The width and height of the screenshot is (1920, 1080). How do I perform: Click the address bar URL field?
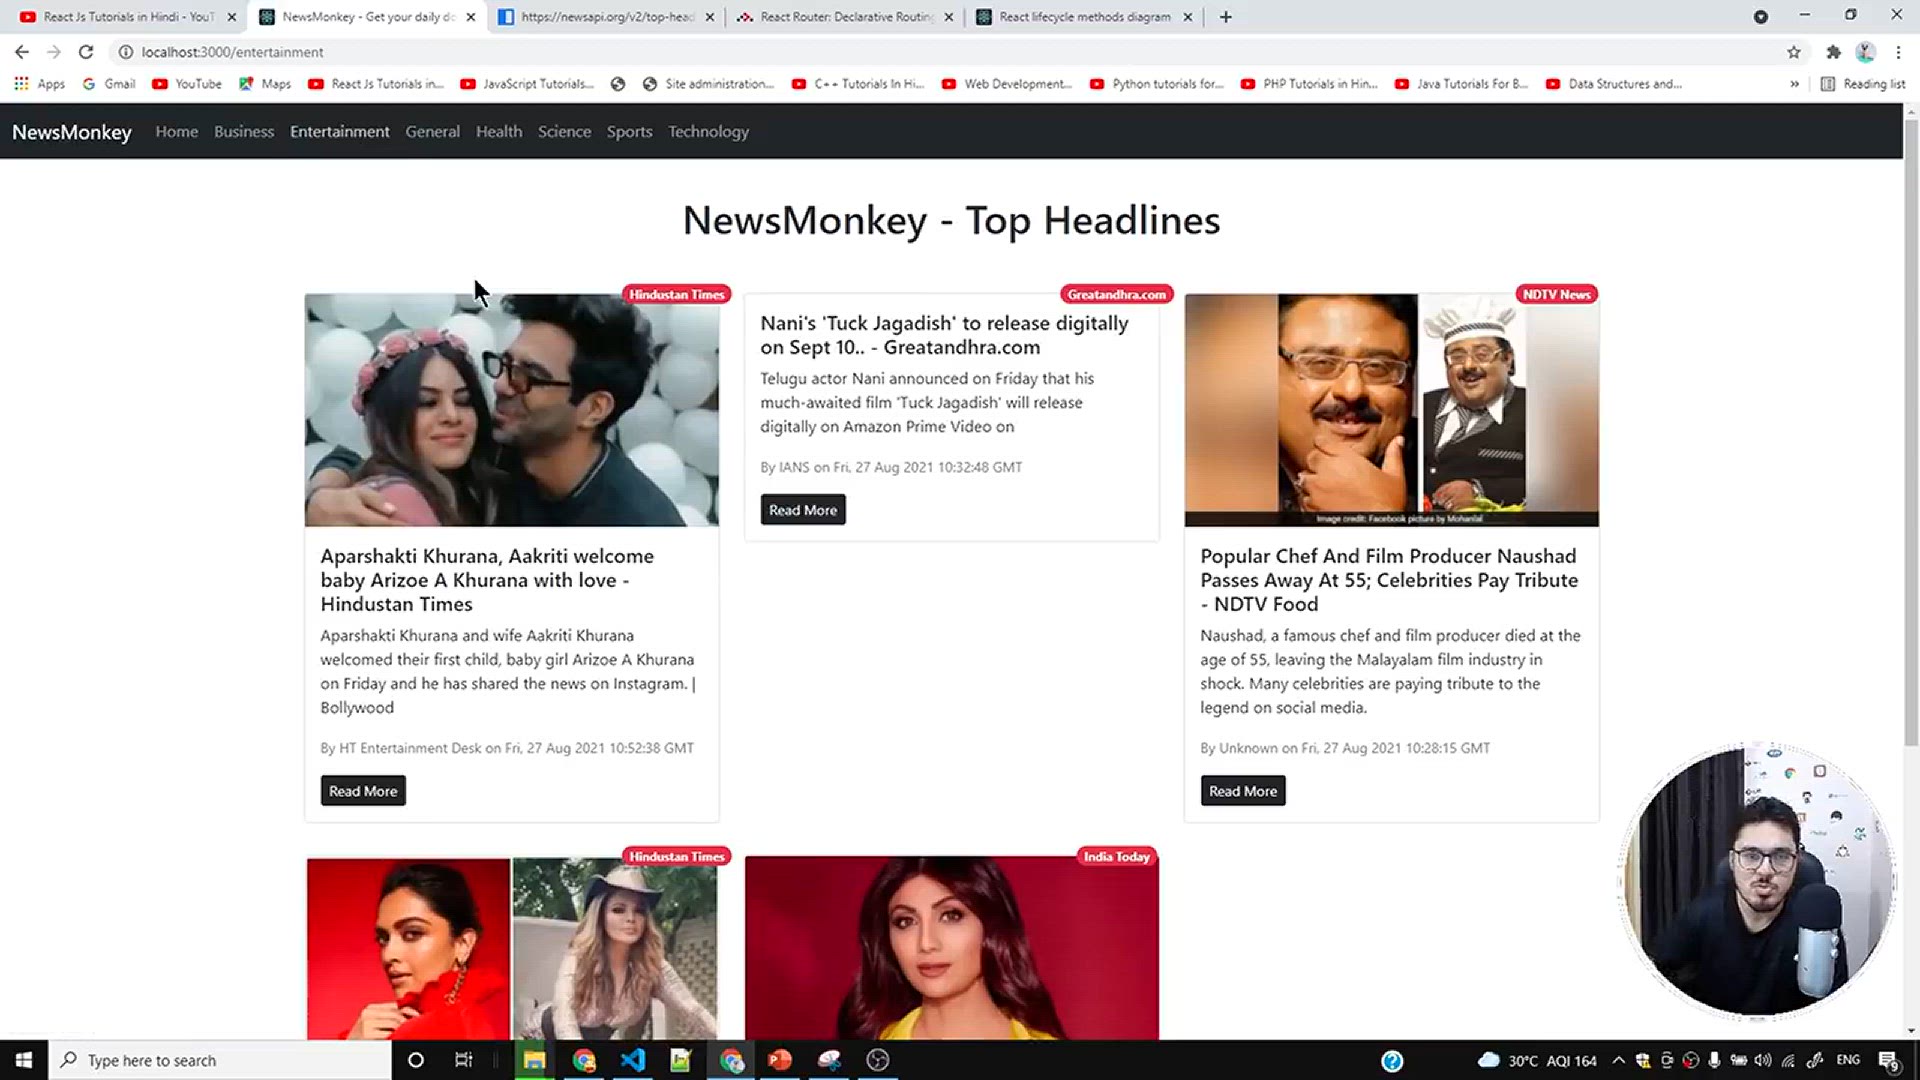(950, 52)
